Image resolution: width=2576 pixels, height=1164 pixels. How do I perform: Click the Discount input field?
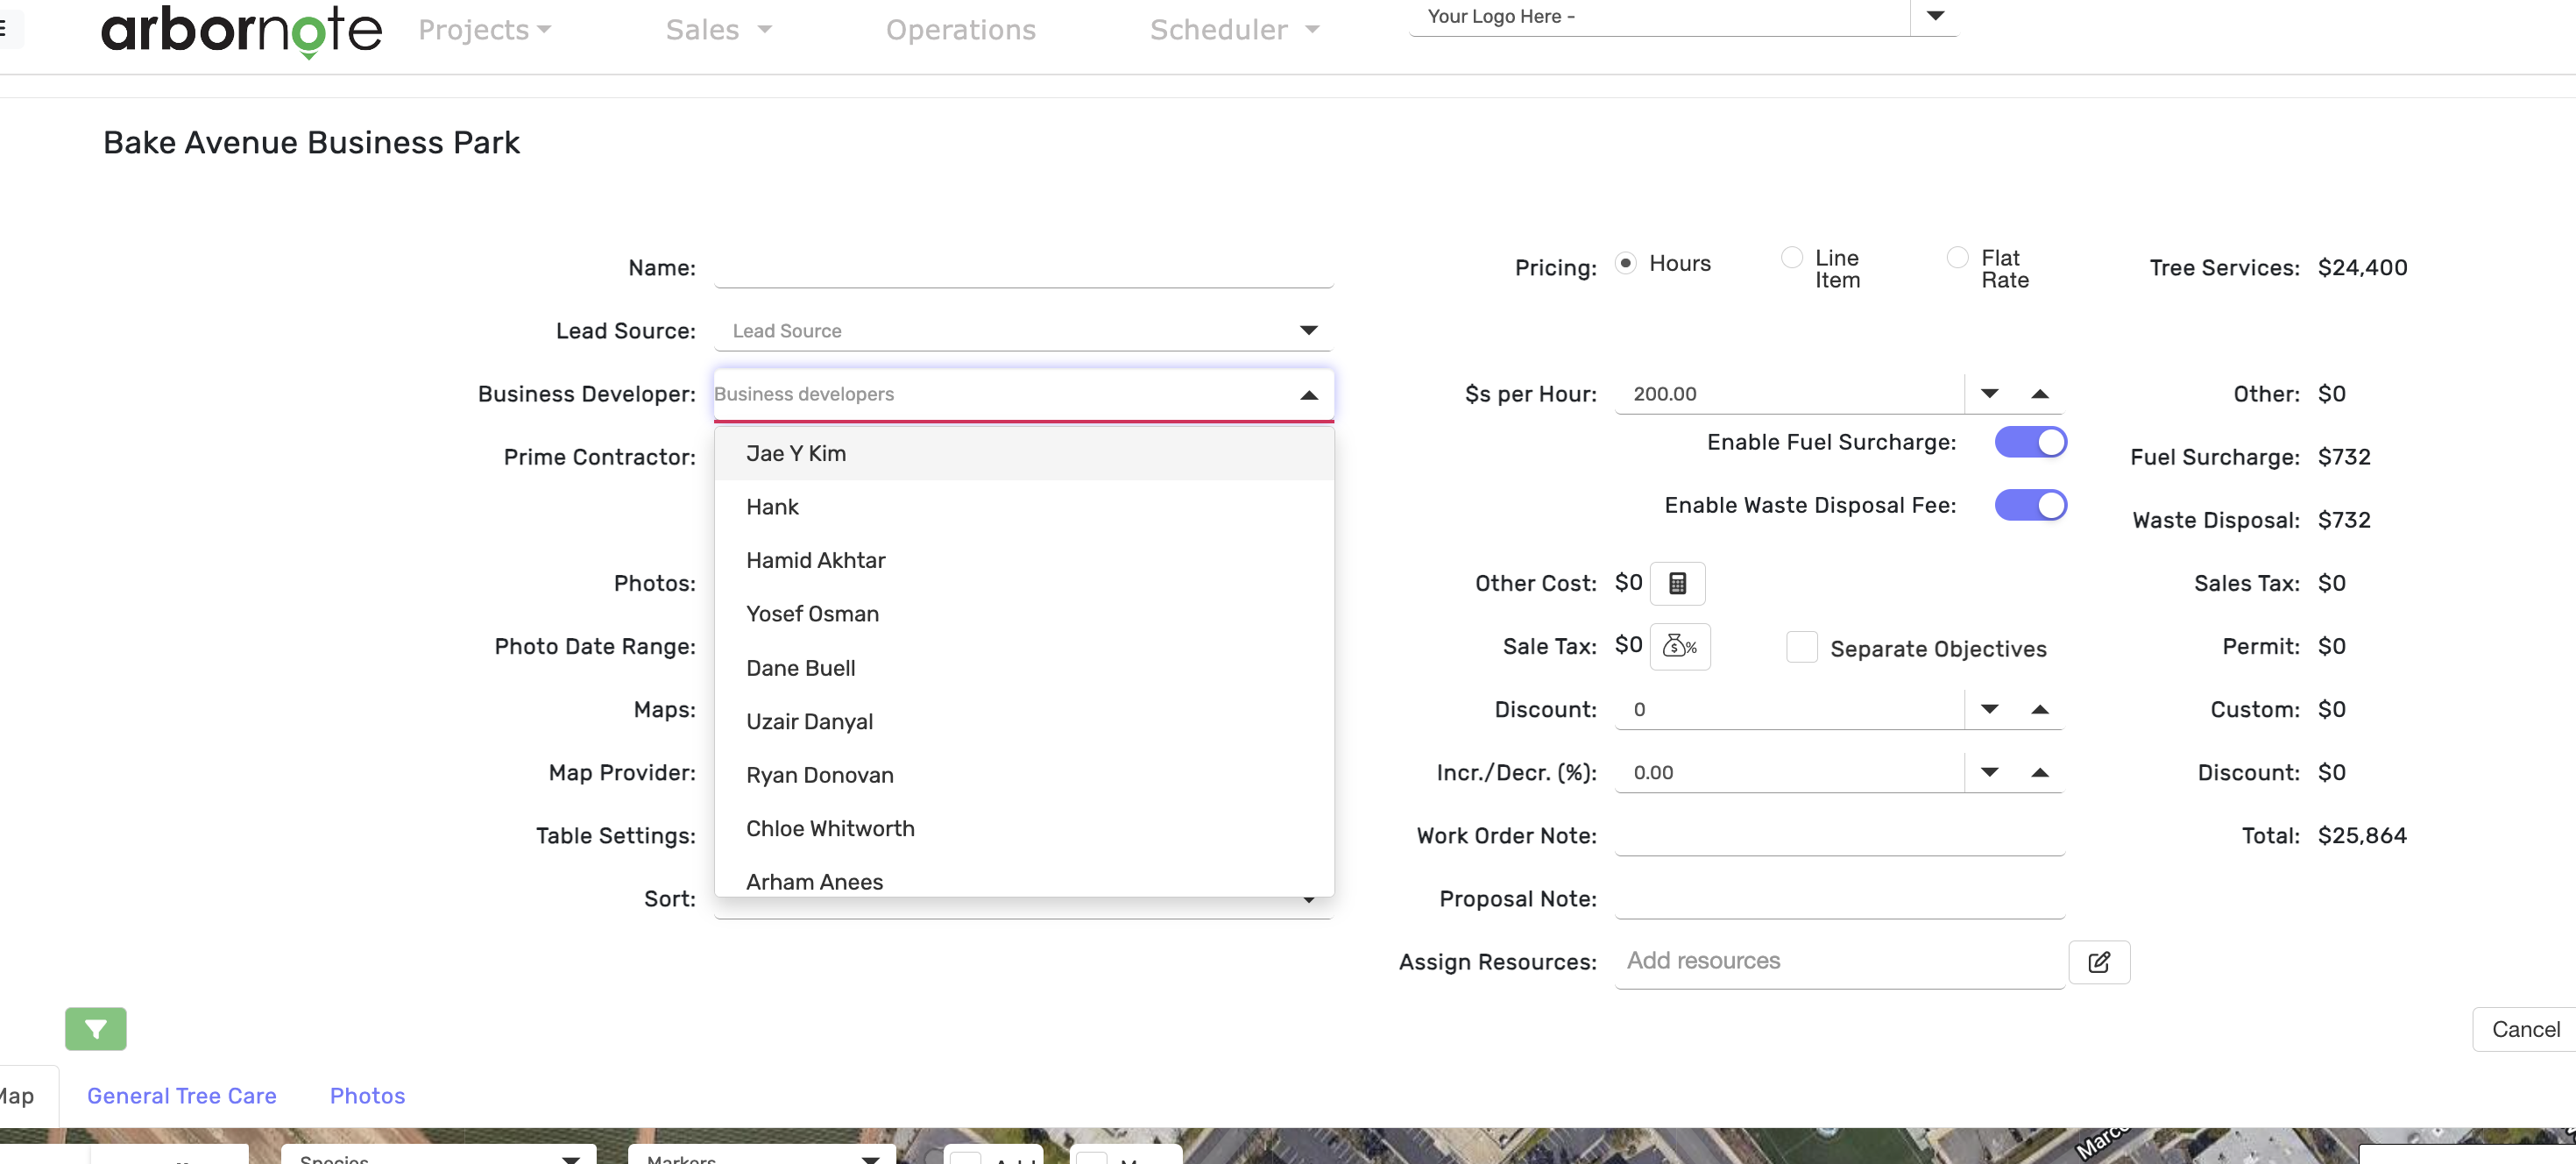tap(1789, 709)
